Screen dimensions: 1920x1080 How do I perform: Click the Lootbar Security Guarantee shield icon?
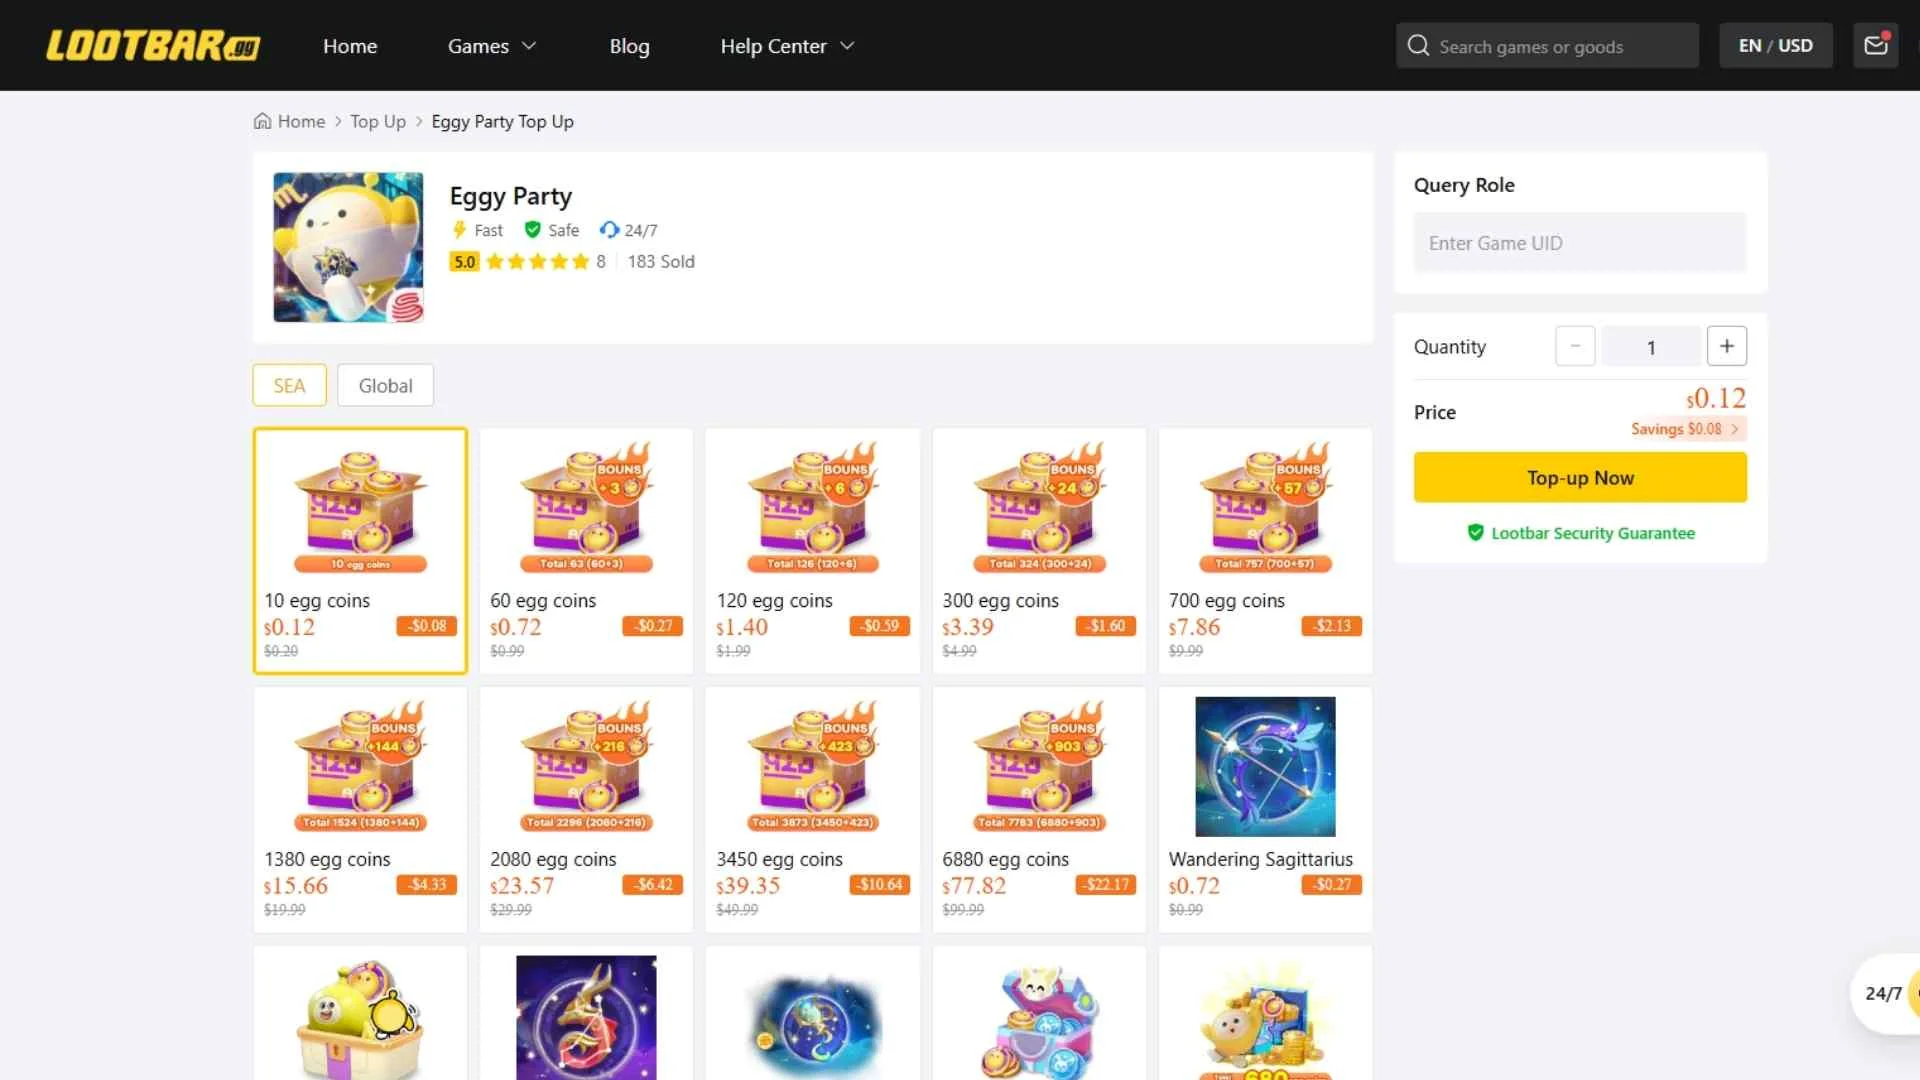[1475, 533]
